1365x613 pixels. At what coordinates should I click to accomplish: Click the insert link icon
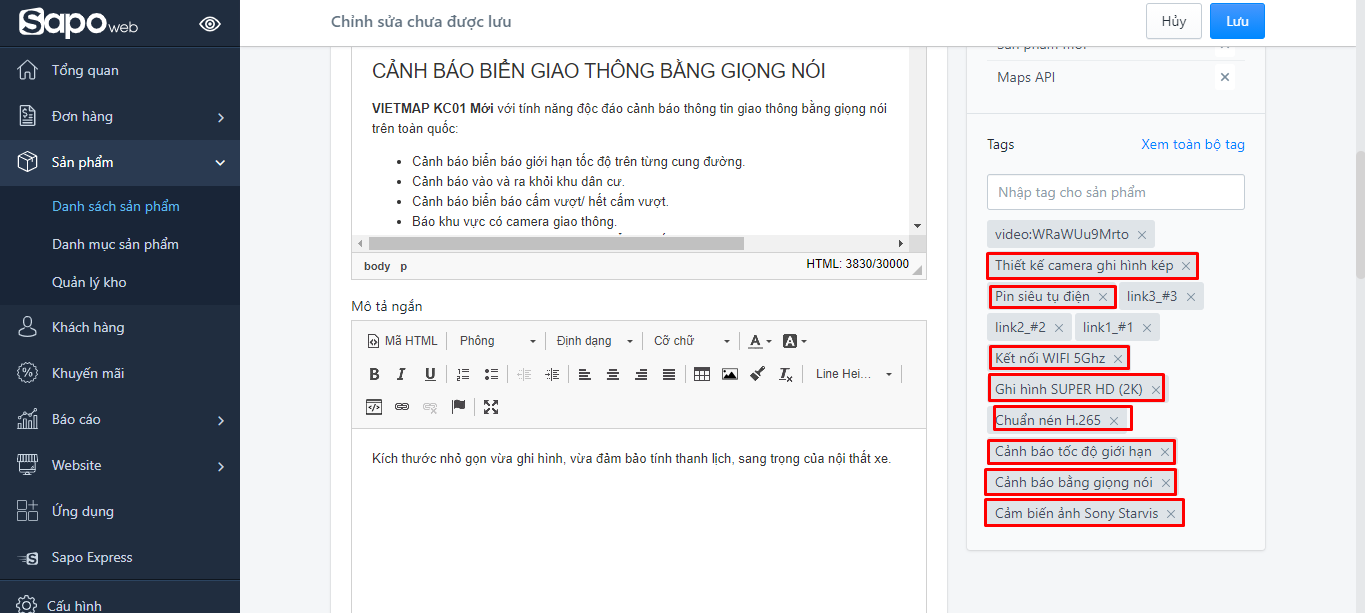coord(402,407)
